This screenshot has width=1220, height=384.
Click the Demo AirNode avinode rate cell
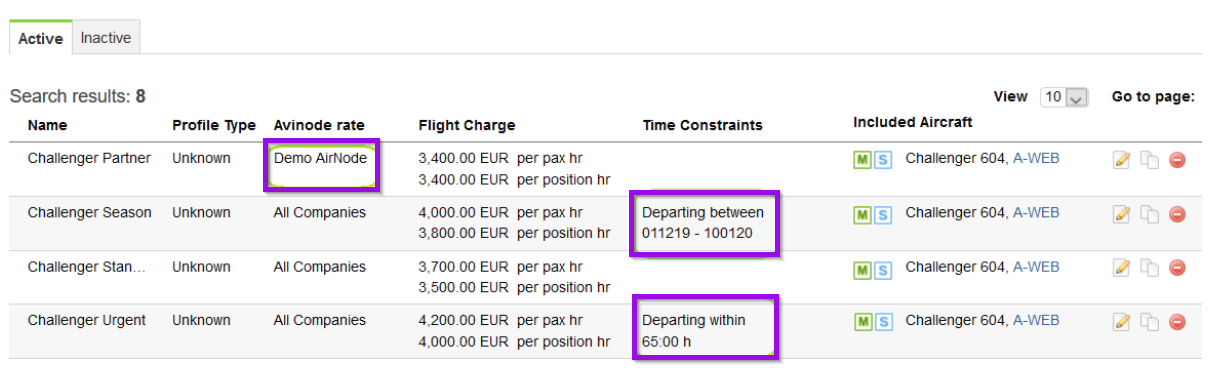pyautogui.click(x=320, y=158)
